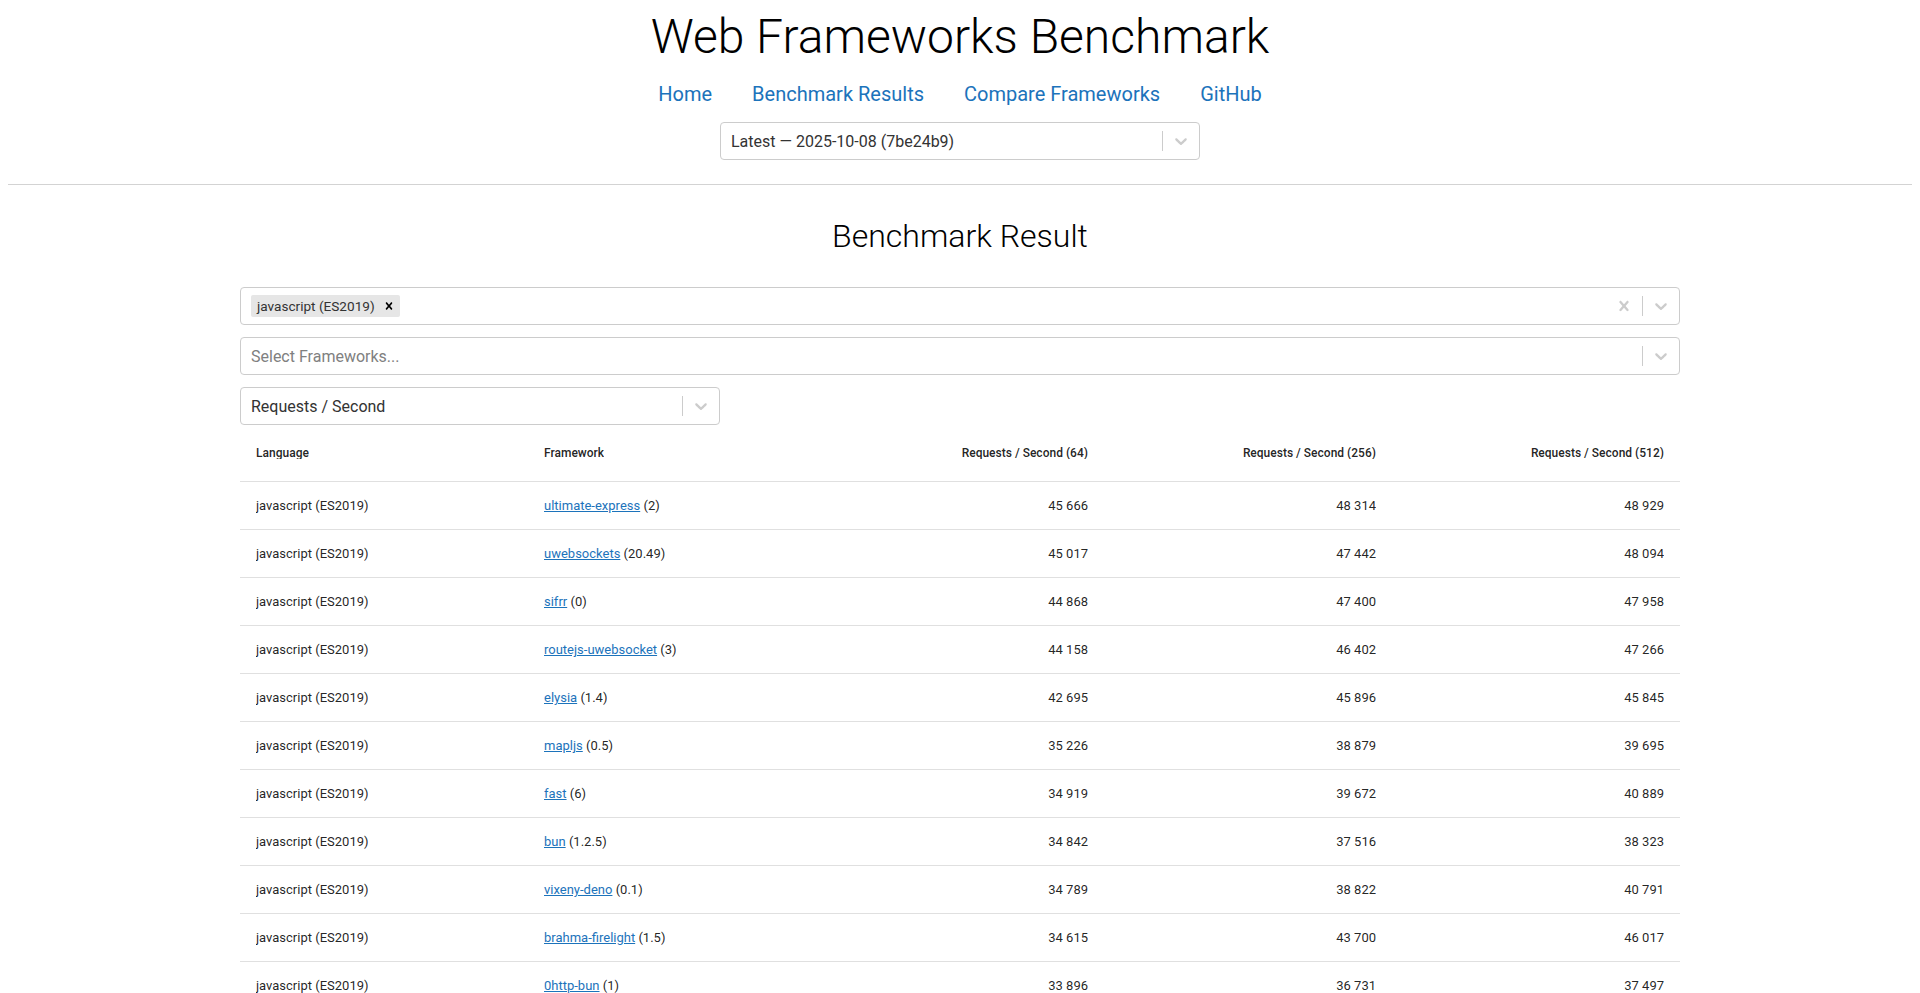Visit the elysia framework link
The height and width of the screenshot is (993, 1920).
pos(560,698)
